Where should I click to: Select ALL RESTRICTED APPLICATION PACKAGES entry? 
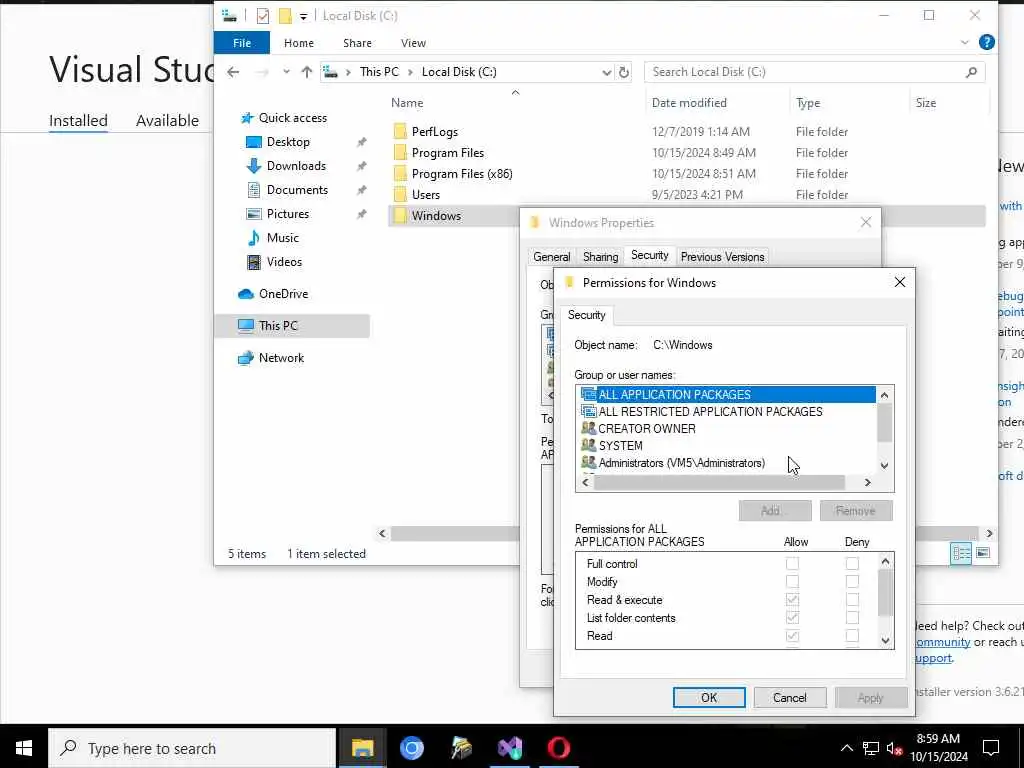tap(711, 412)
